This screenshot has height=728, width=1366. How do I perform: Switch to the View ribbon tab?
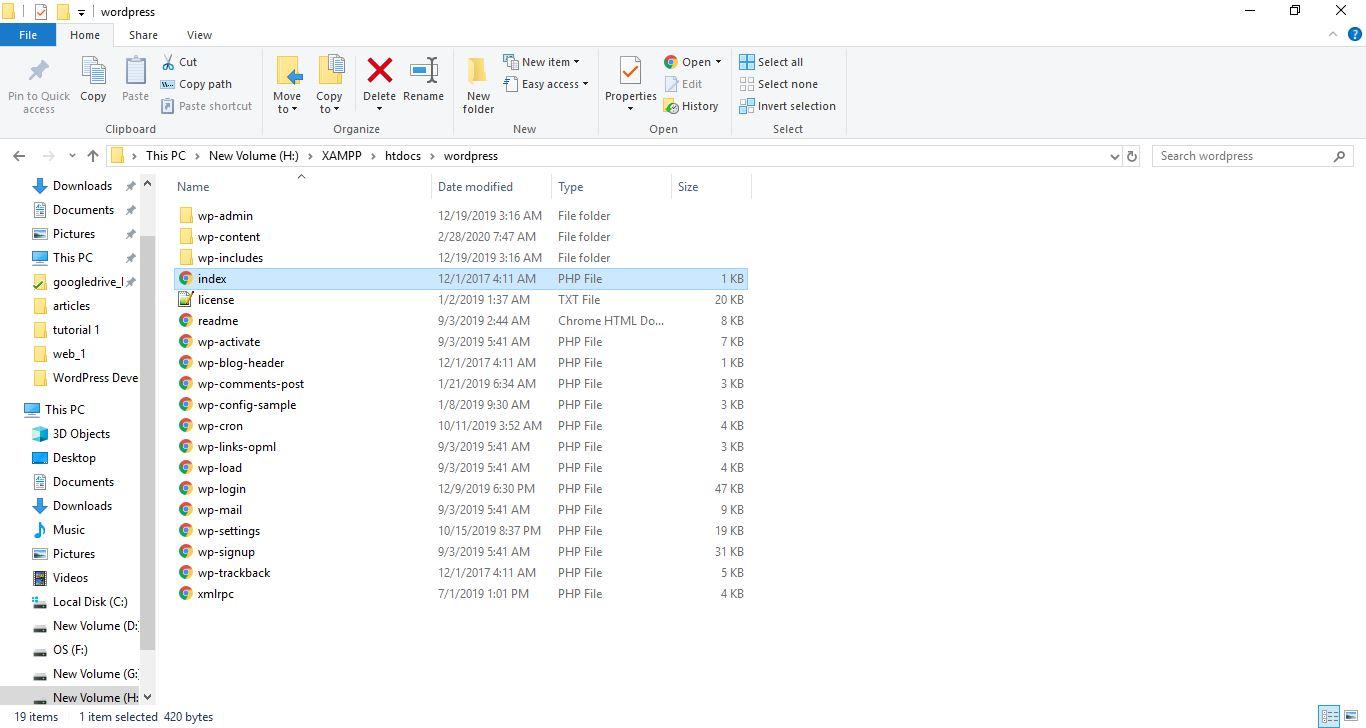pos(199,35)
